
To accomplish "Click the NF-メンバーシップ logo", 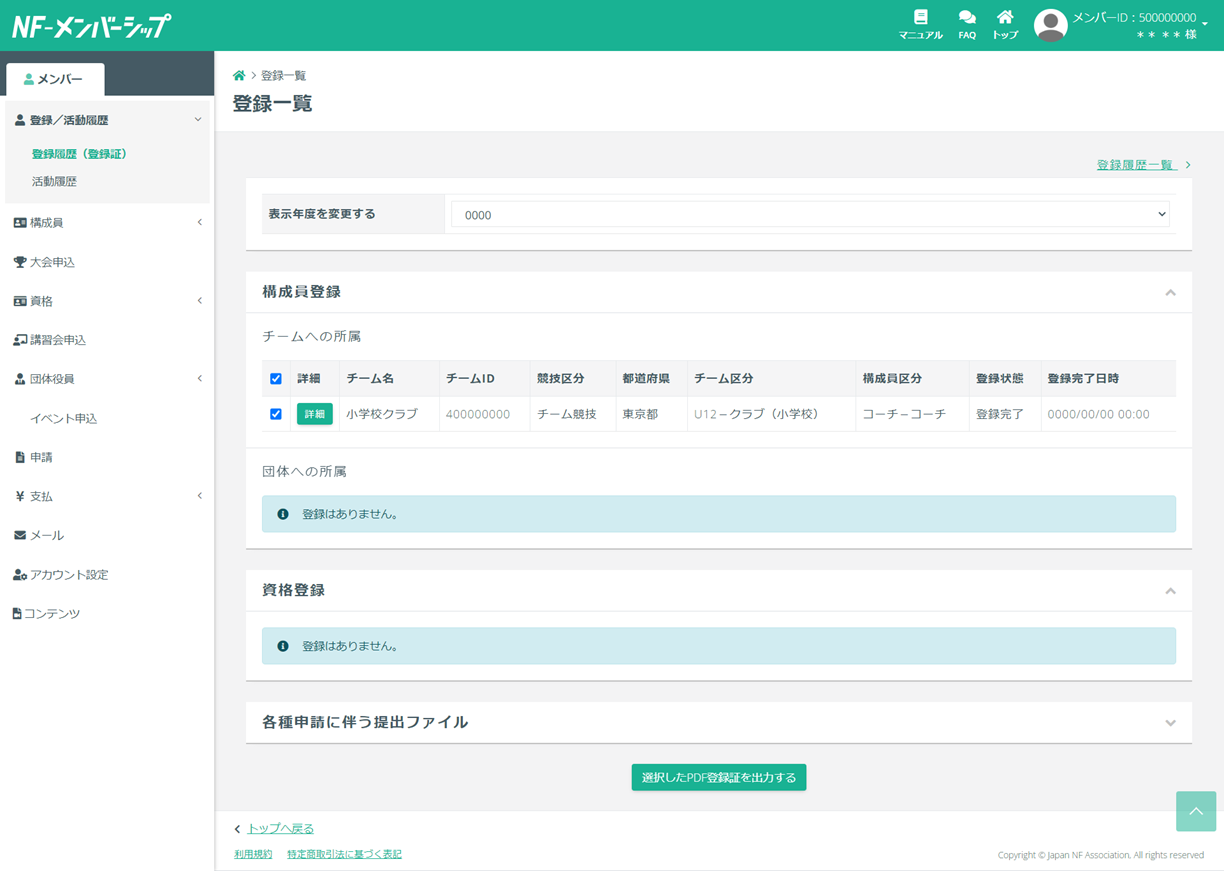I will [x=91, y=26].
